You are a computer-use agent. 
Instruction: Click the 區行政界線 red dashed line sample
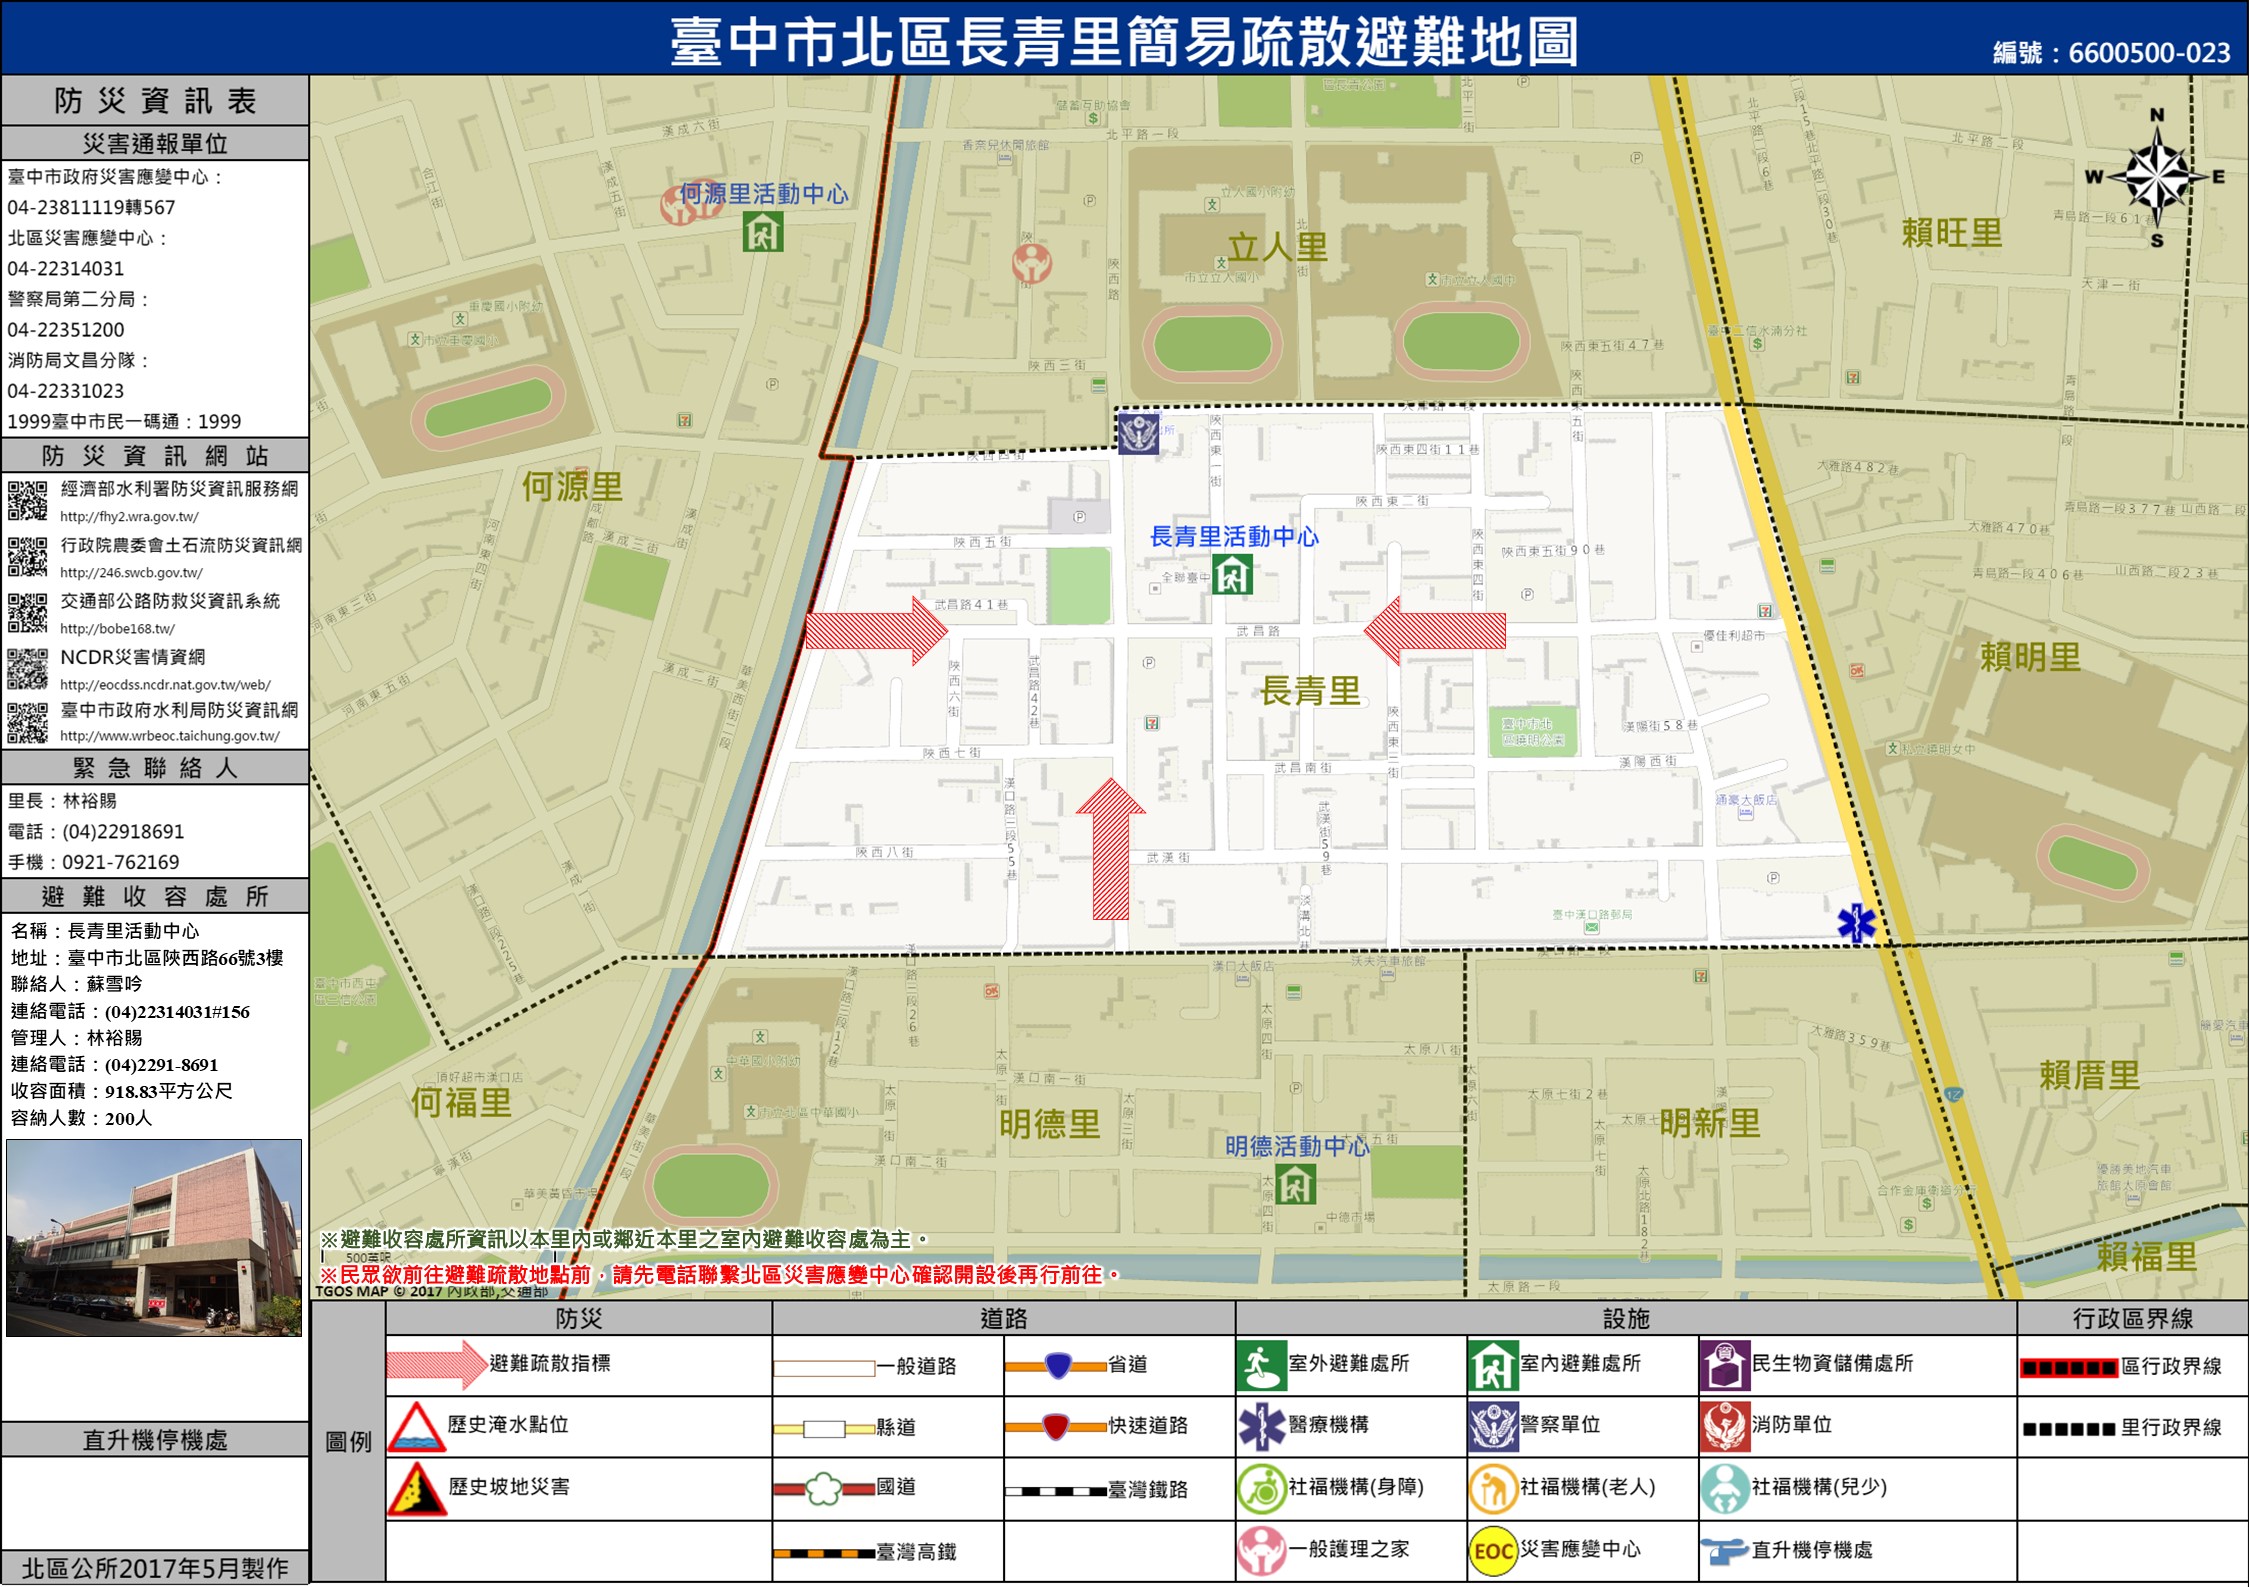[x=2068, y=1367]
